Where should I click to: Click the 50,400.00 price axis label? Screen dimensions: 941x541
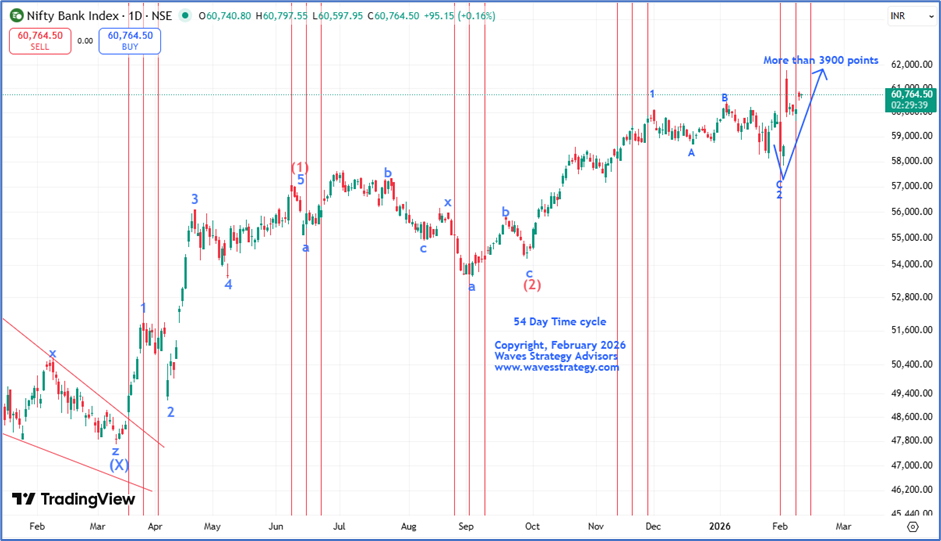(x=912, y=364)
